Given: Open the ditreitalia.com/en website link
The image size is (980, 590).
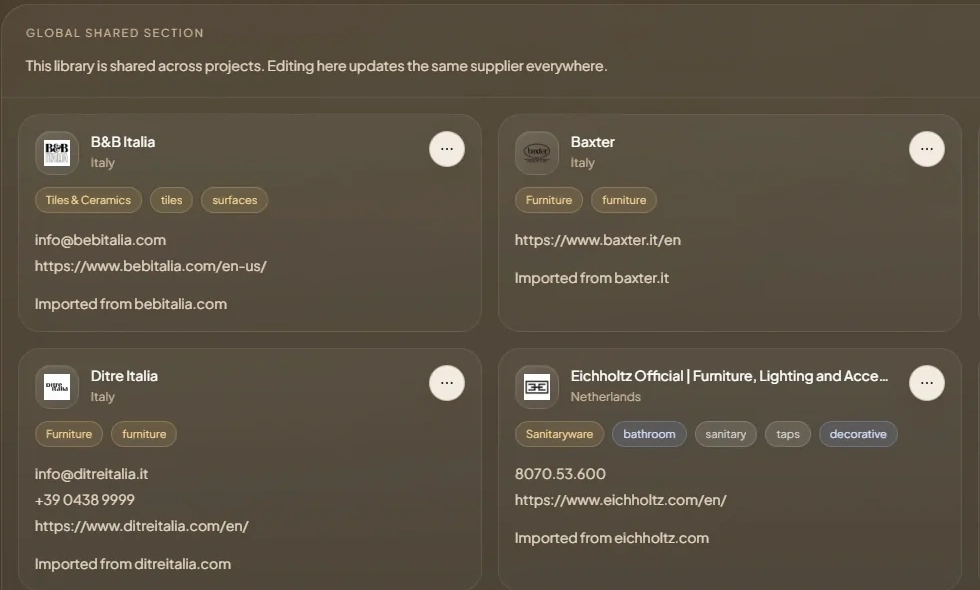Looking at the screenshot, I should pos(142,526).
